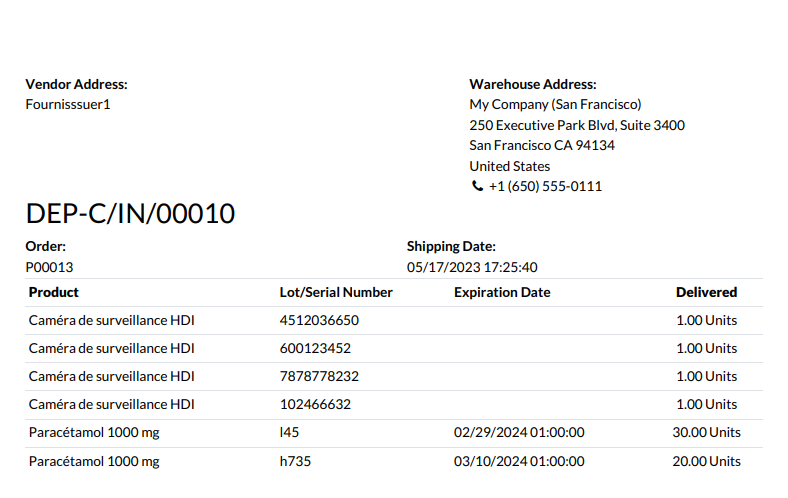Click vendor name Fournisssuer1

tap(67, 104)
